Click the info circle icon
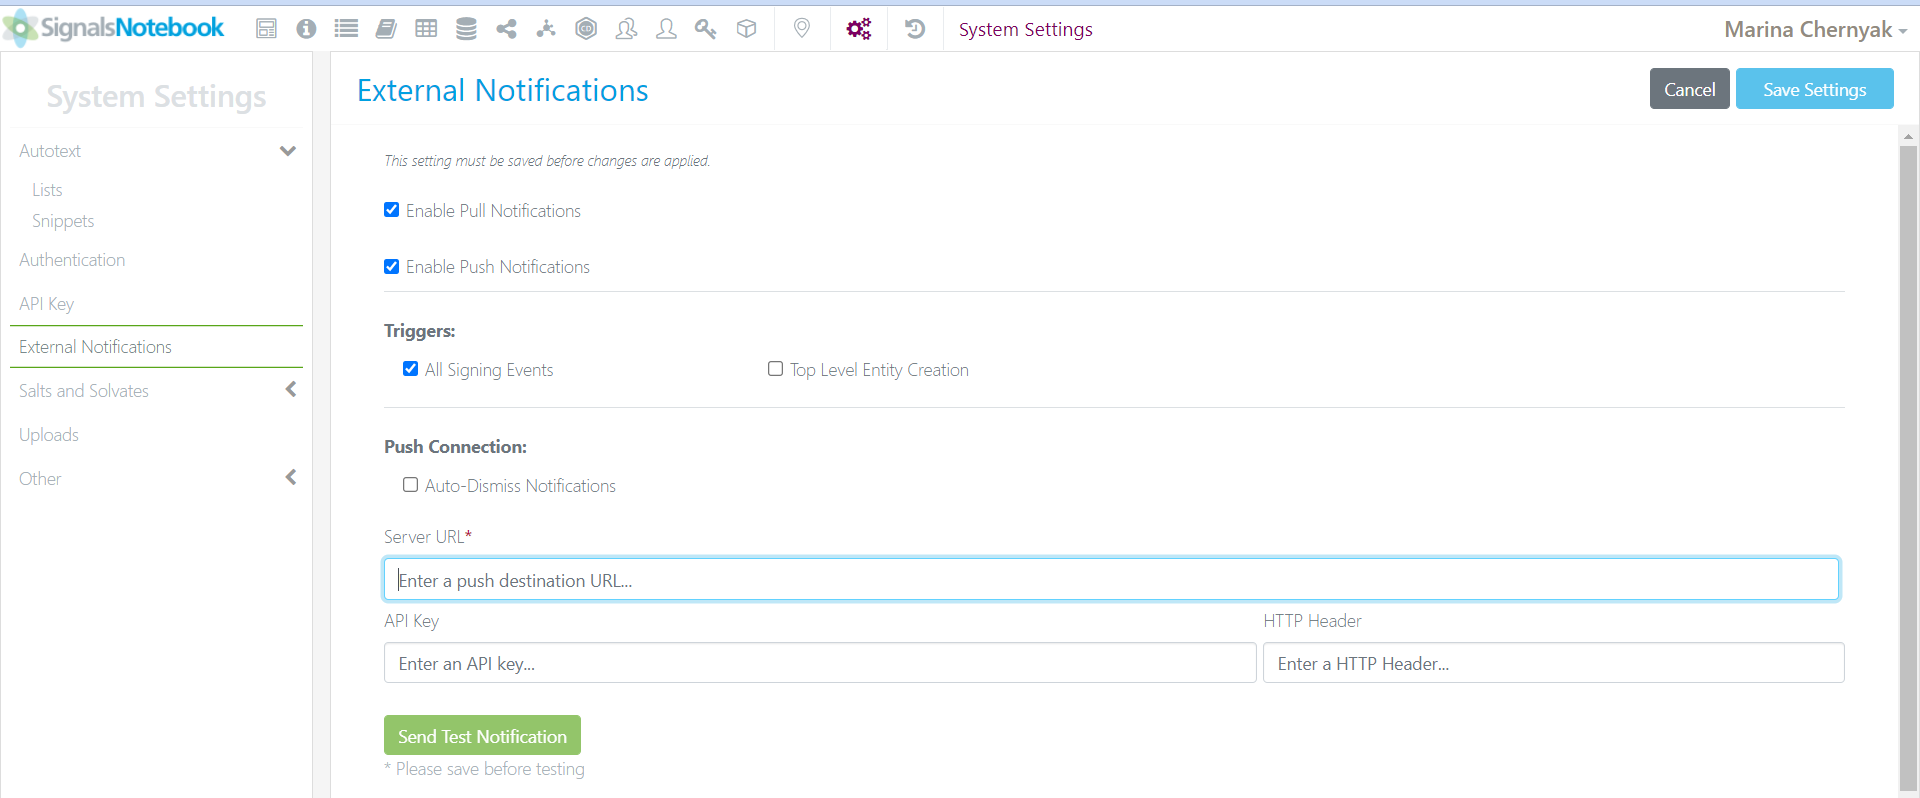 tap(306, 29)
